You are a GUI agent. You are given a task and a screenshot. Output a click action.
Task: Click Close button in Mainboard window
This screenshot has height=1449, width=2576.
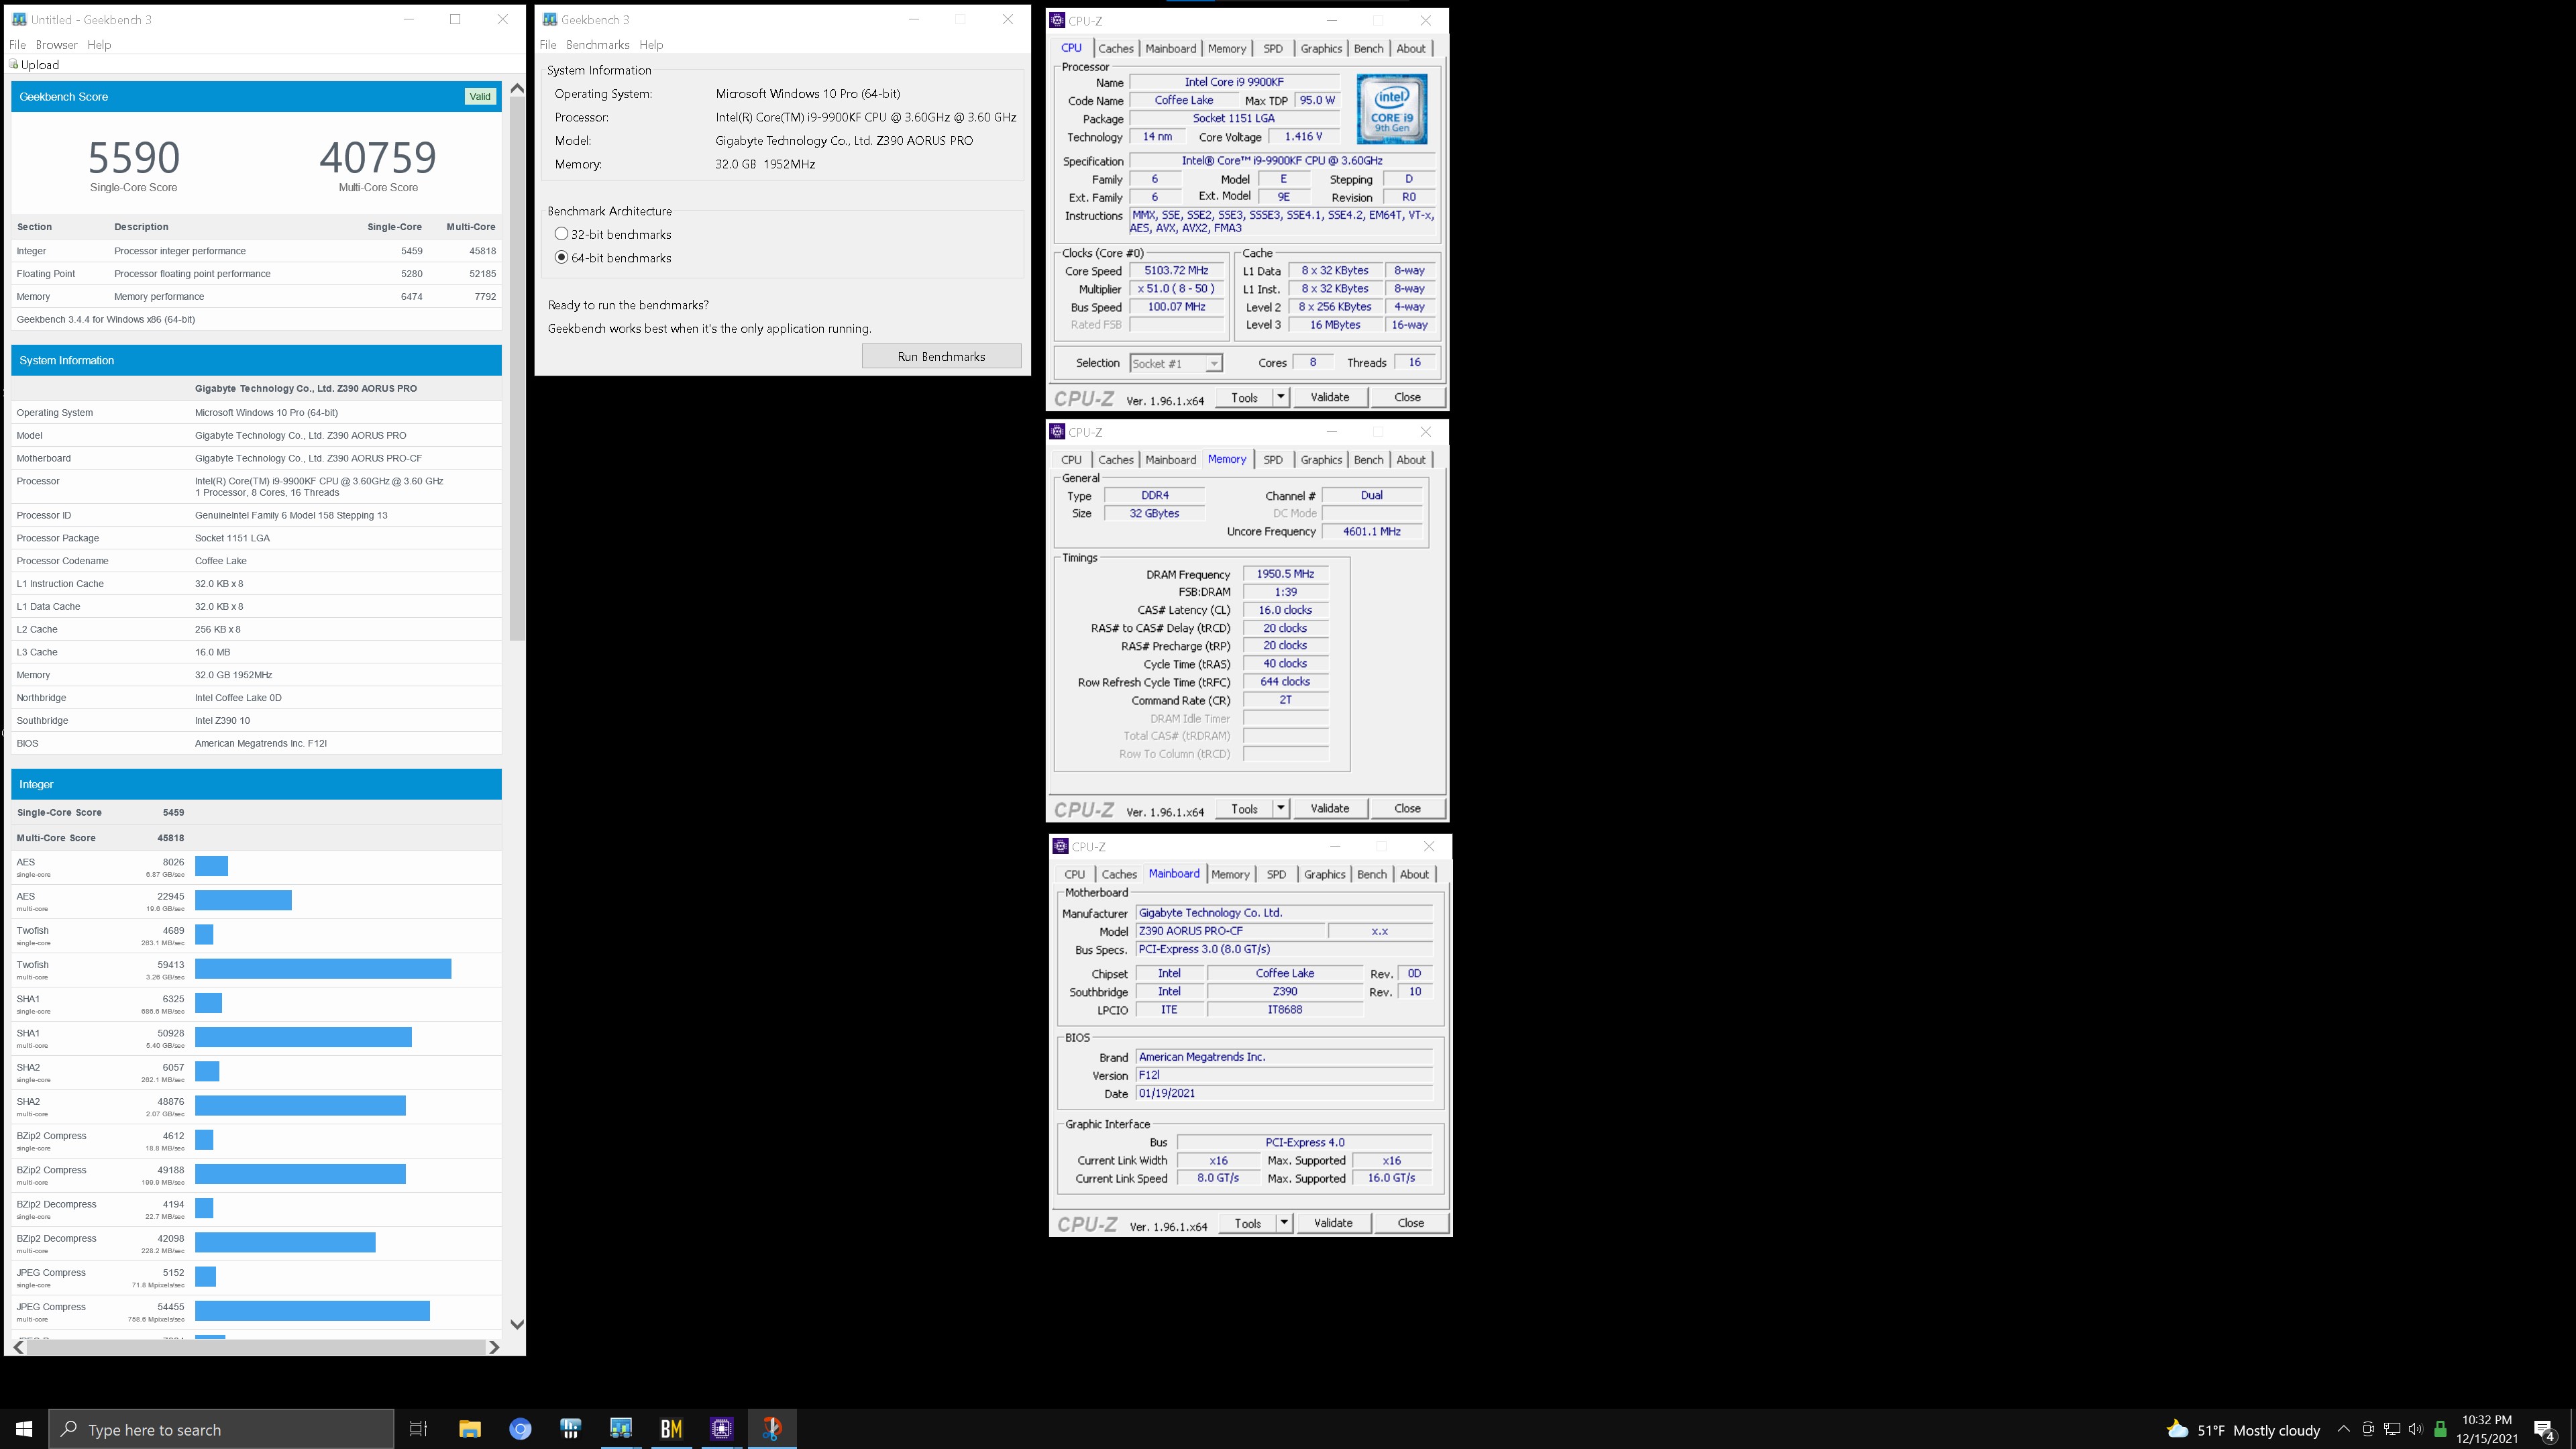click(1410, 1223)
